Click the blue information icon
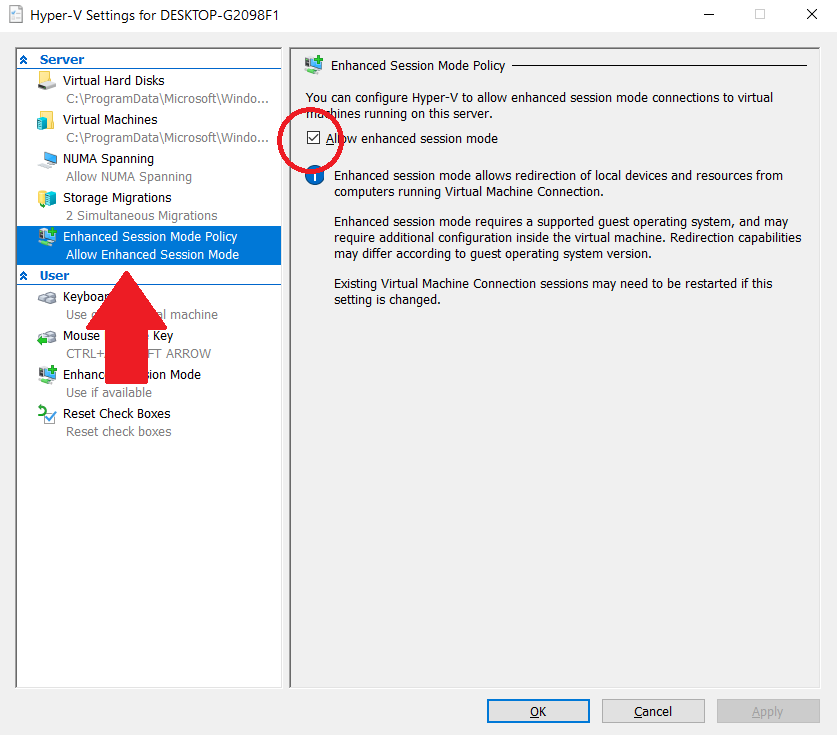 (315, 176)
